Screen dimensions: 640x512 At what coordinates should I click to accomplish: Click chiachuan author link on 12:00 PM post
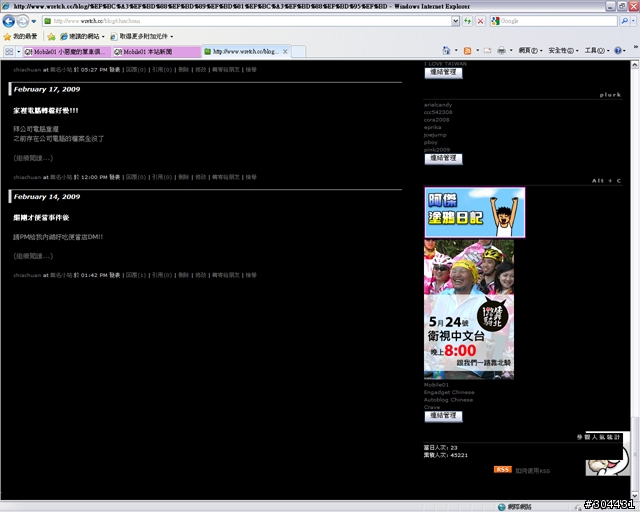[27, 177]
